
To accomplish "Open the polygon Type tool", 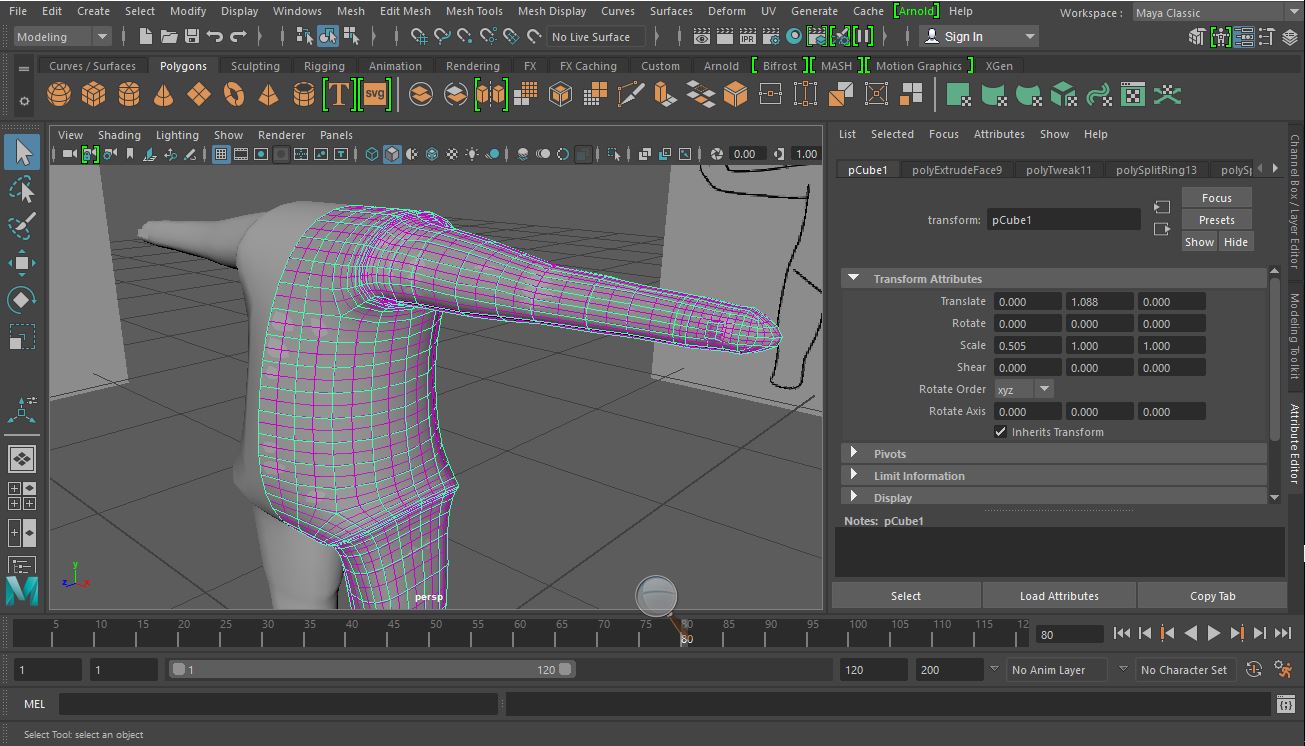I will click(339, 93).
